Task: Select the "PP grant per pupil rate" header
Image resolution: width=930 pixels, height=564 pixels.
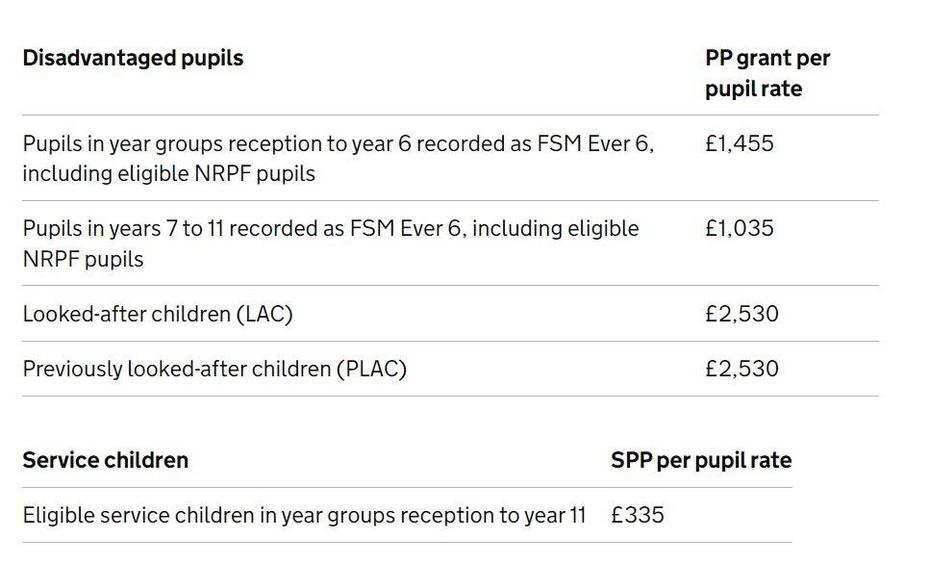Action: [x=767, y=73]
